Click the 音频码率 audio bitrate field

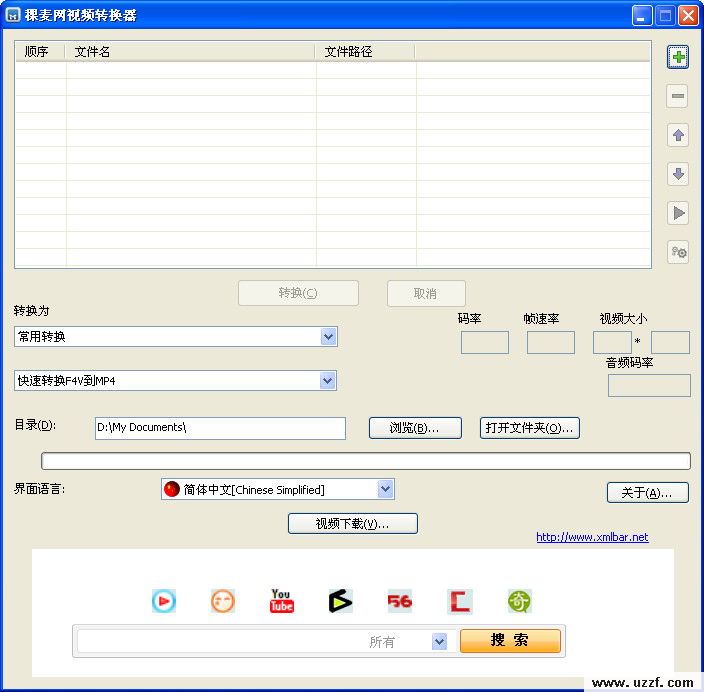[x=649, y=386]
